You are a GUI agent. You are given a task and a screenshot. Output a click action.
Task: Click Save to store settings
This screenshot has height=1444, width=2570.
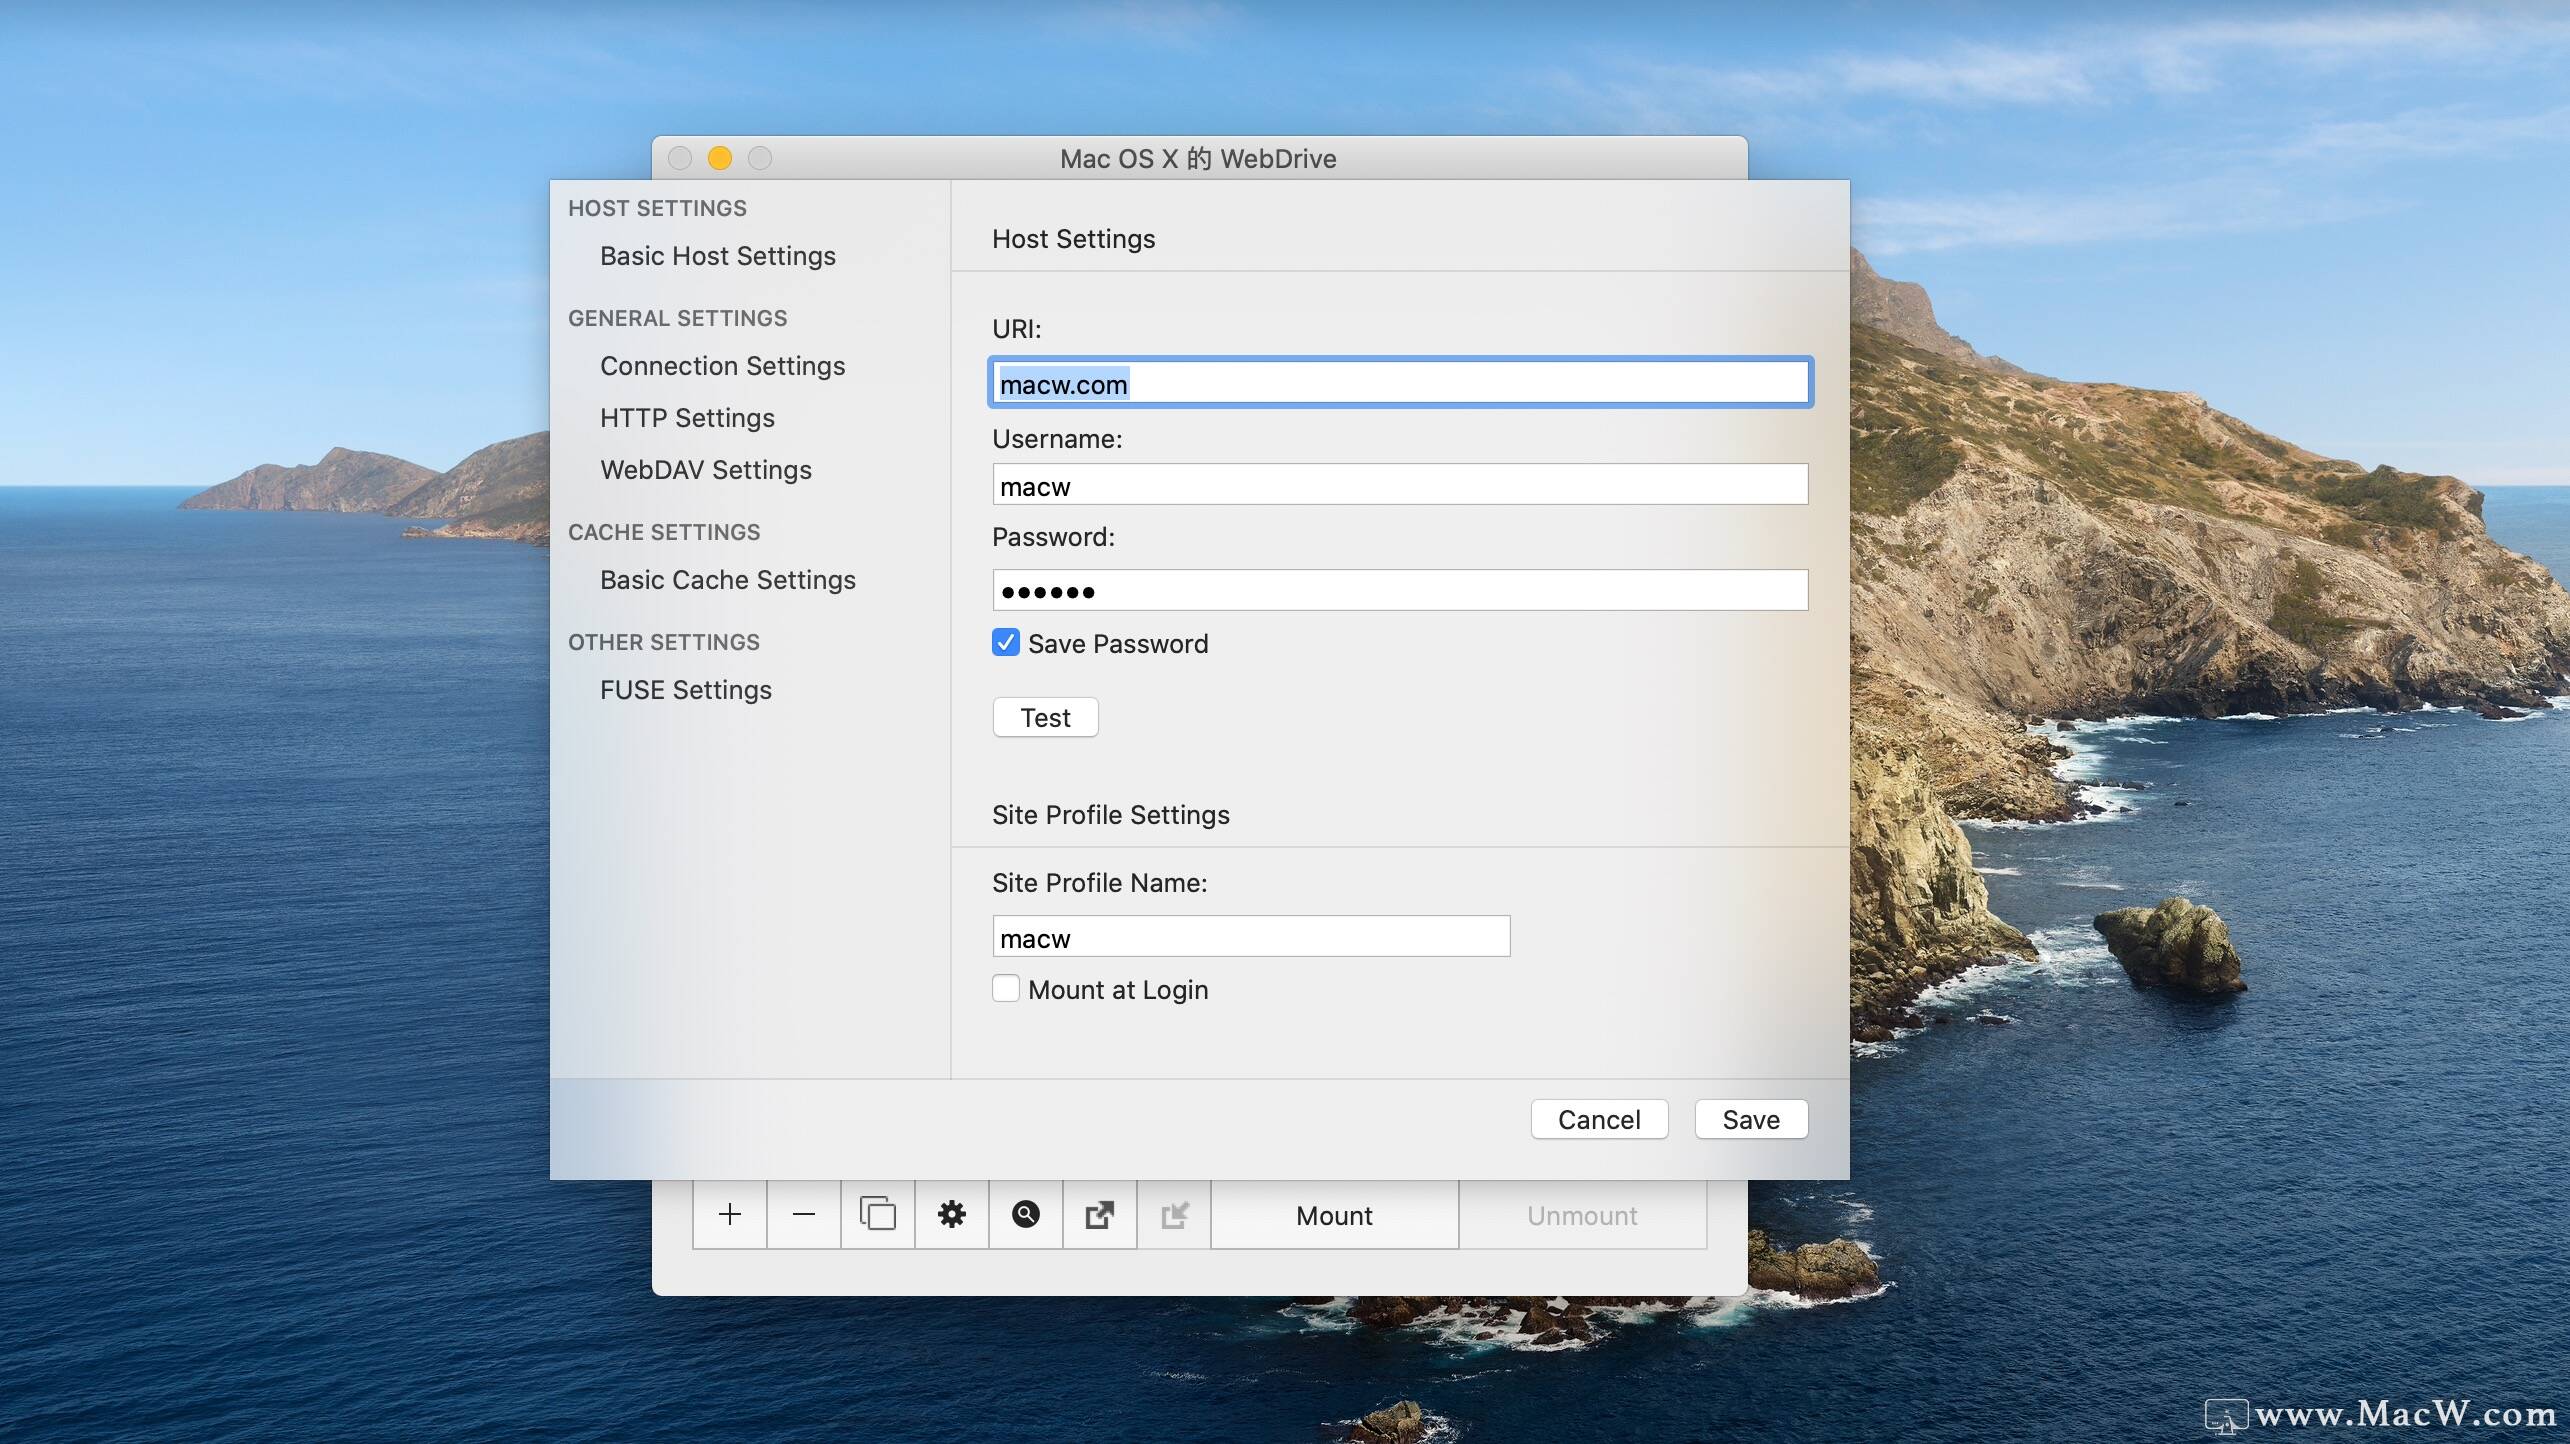(1751, 1119)
